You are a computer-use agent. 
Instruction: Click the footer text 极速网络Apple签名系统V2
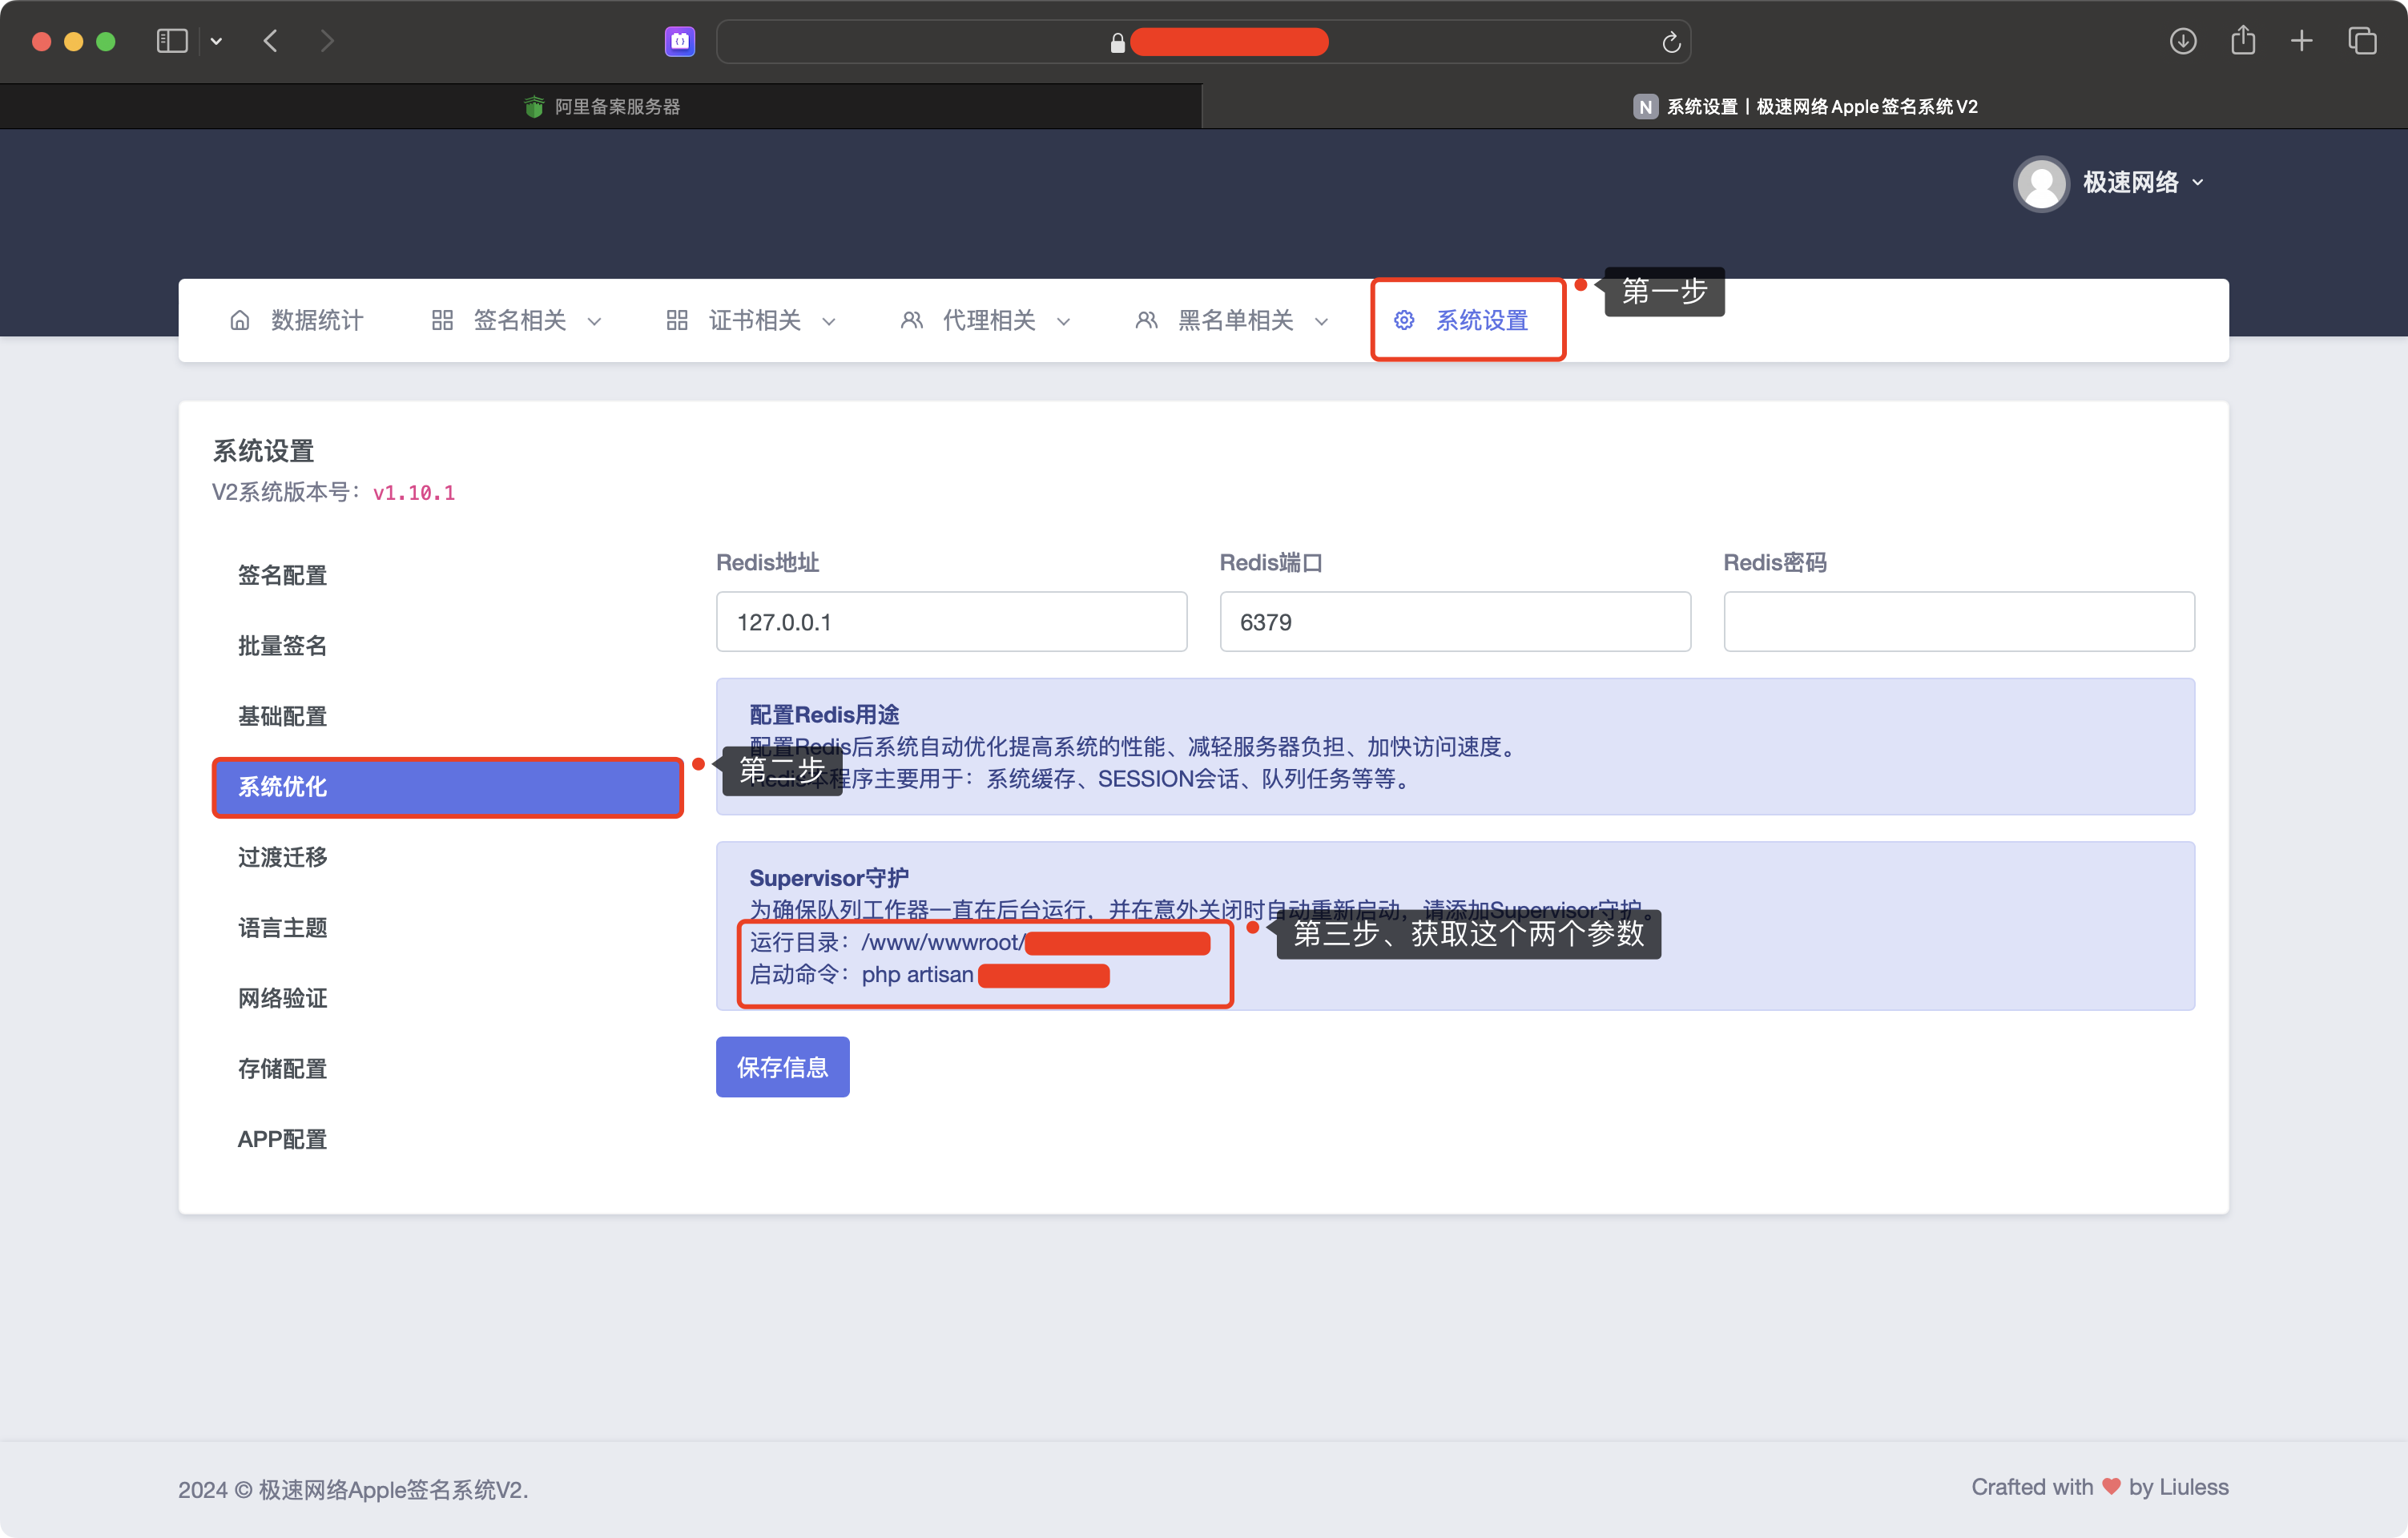point(393,1490)
